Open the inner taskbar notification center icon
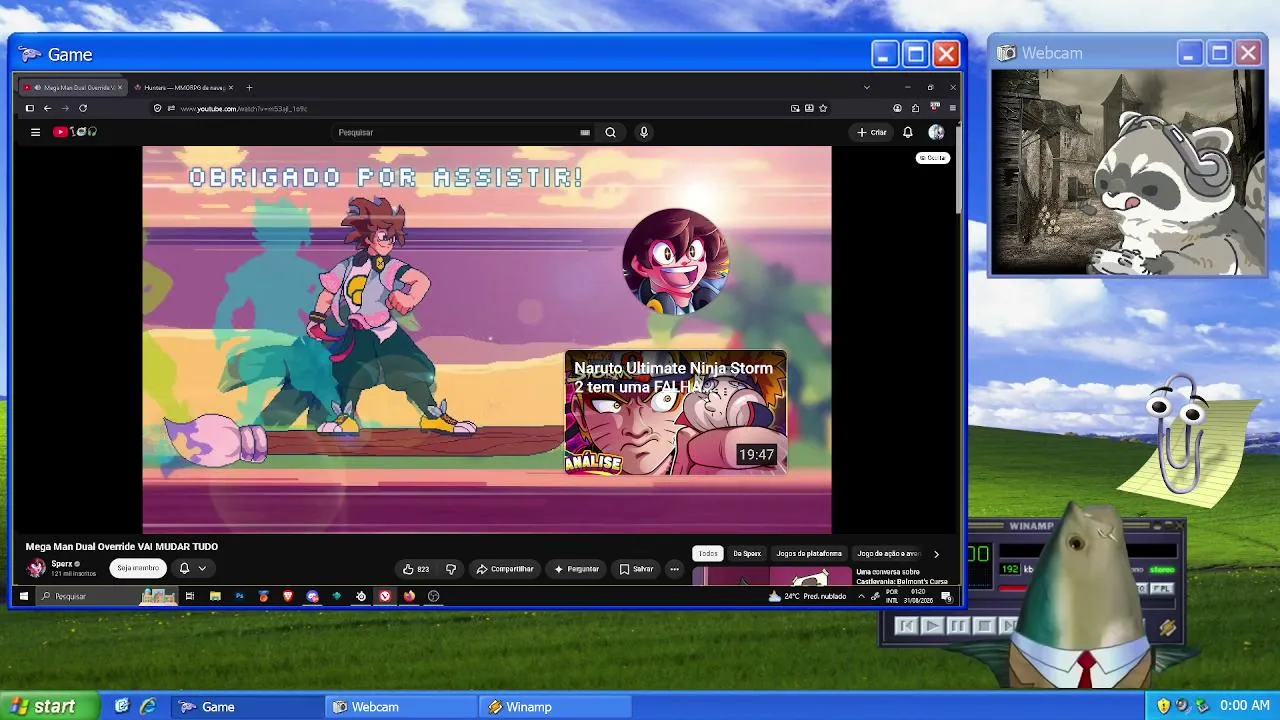 pos(946,596)
